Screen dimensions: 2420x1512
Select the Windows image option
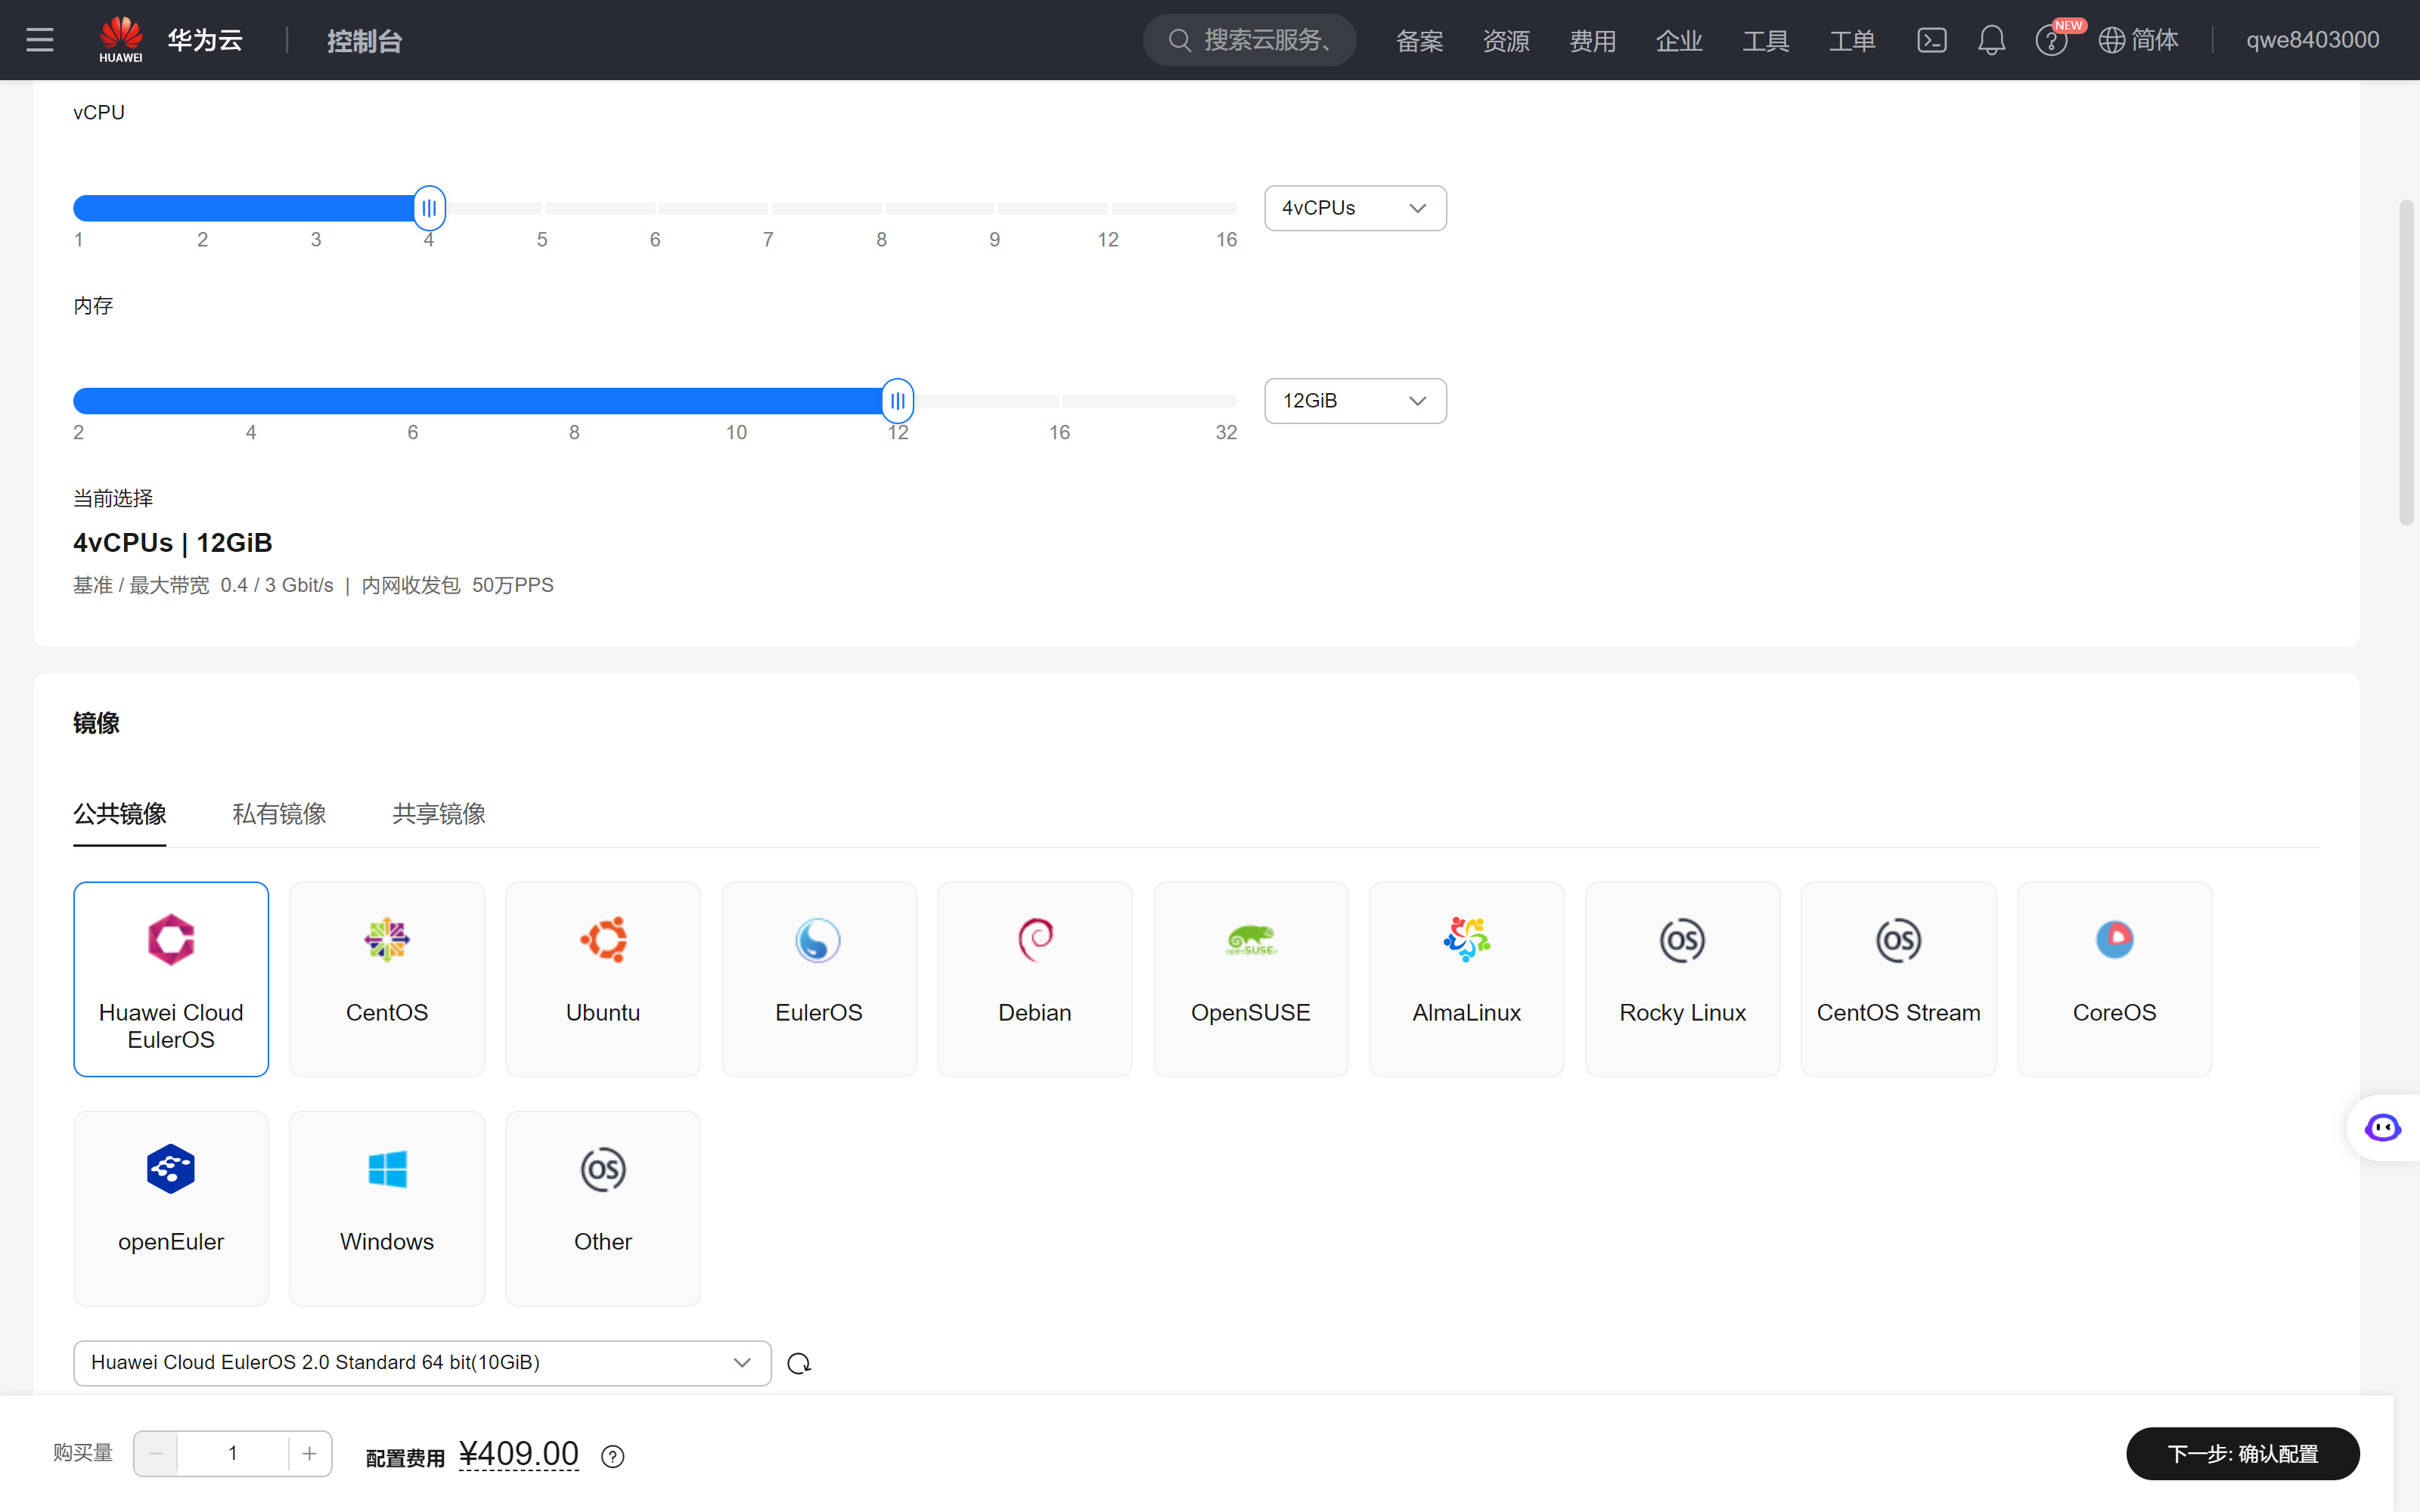387,1207
